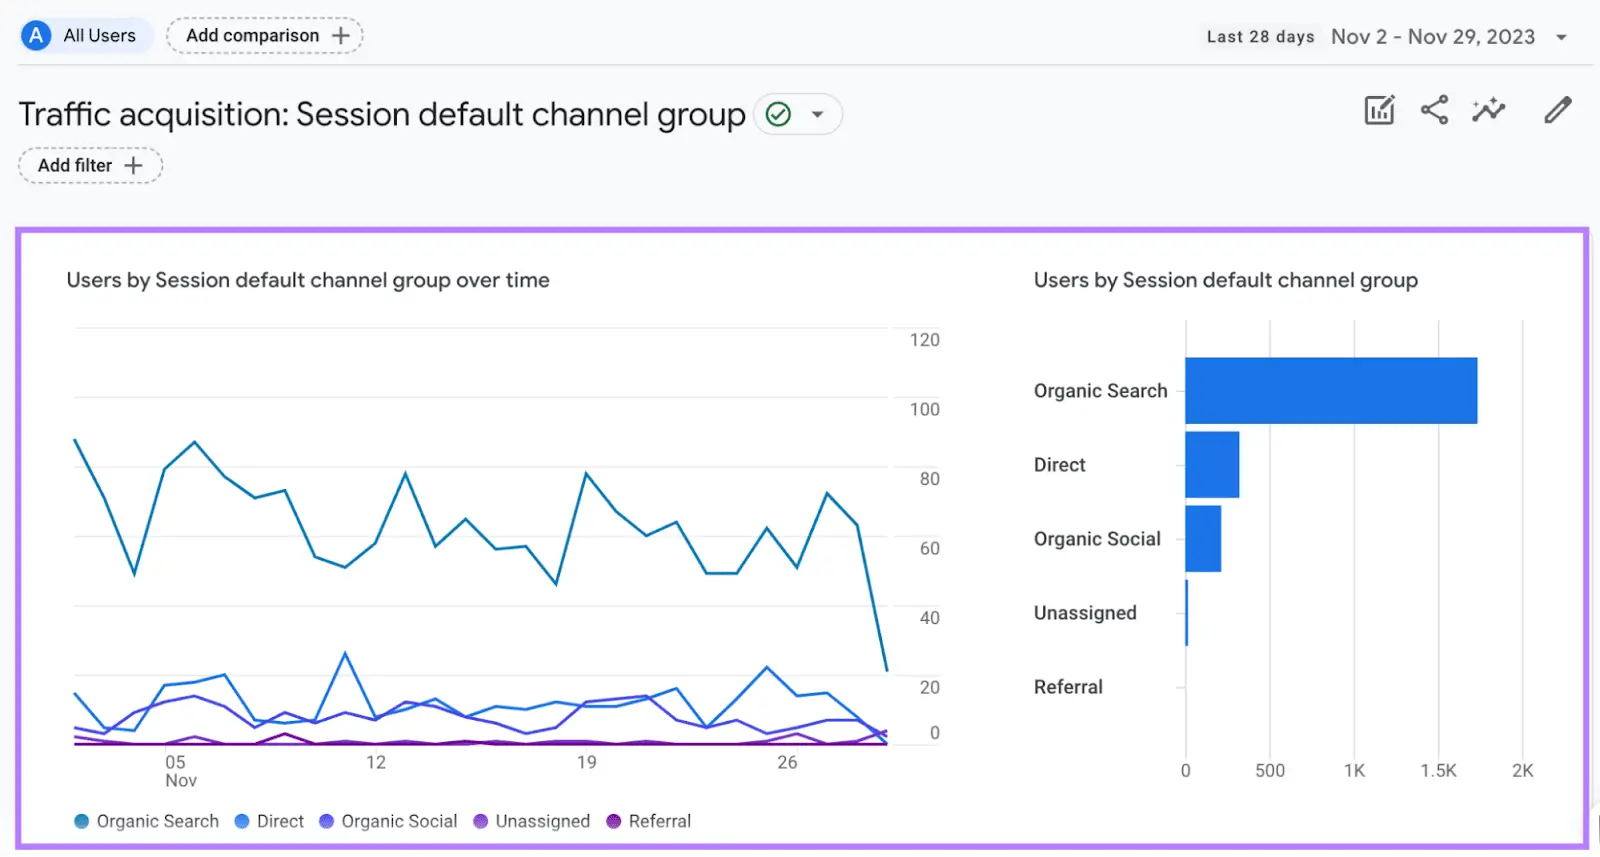1600x857 pixels.
Task: Click the pencil edit report icon
Action: pyautogui.click(x=1557, y=110)
